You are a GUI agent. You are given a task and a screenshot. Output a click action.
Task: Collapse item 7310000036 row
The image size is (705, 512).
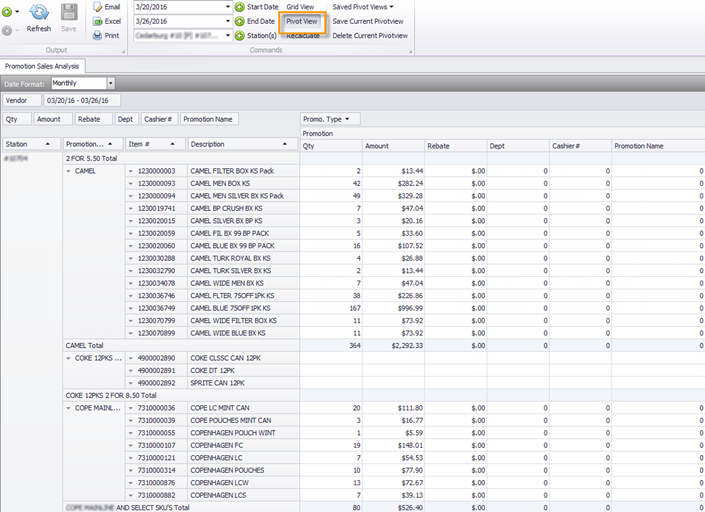(x=131, y=408)
